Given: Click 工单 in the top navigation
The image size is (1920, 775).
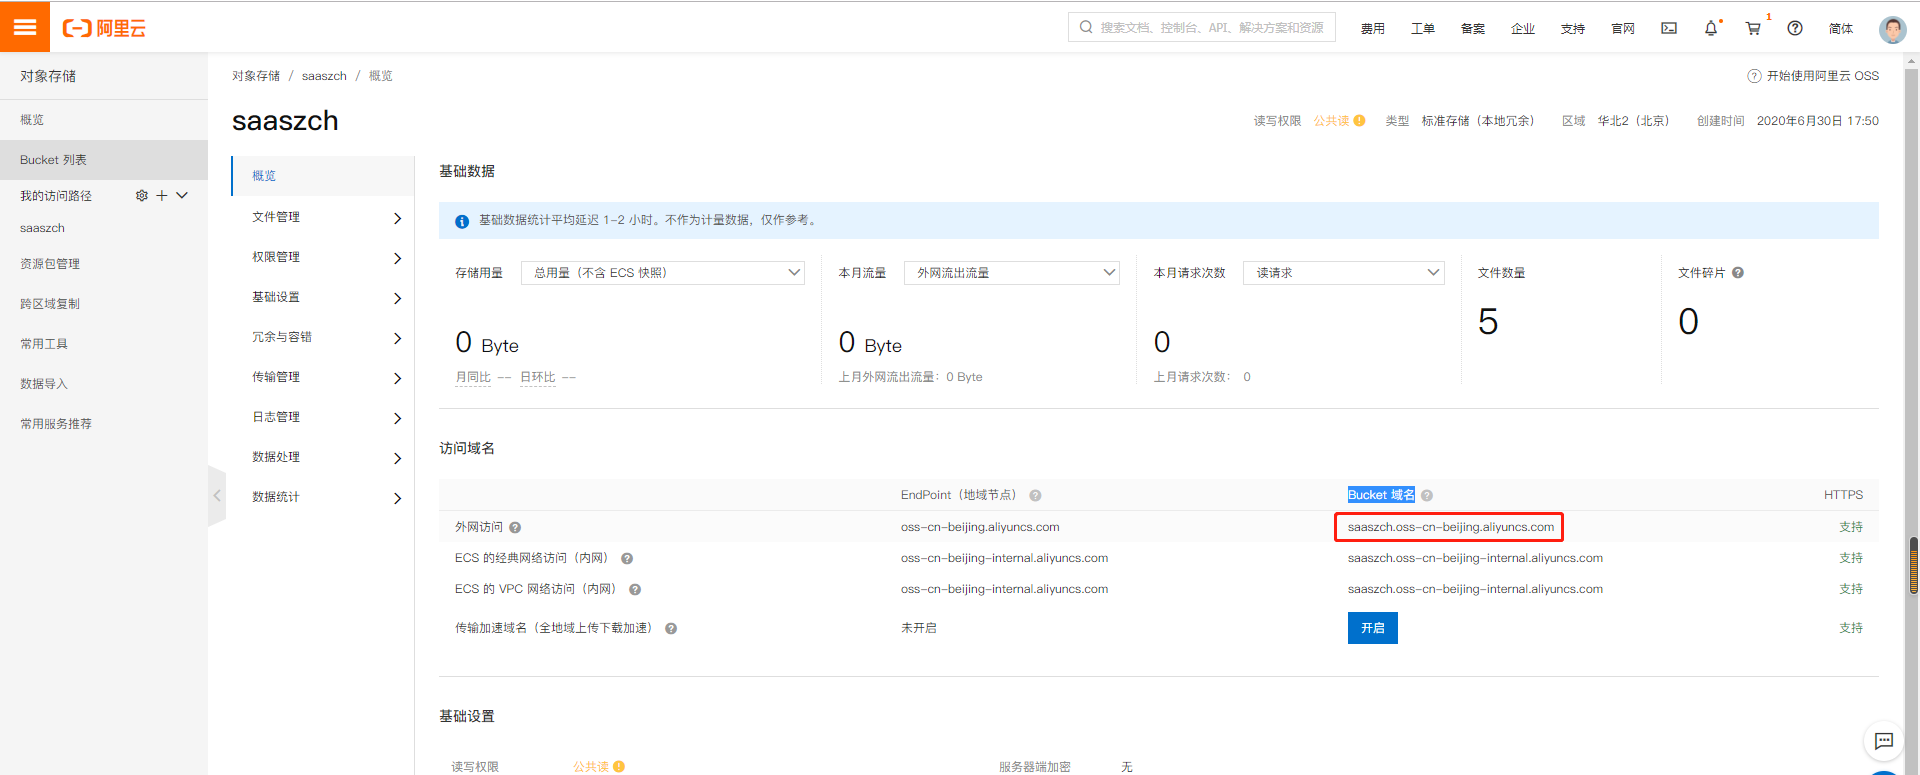Looking at the screenshot, I should point(1423,29).
